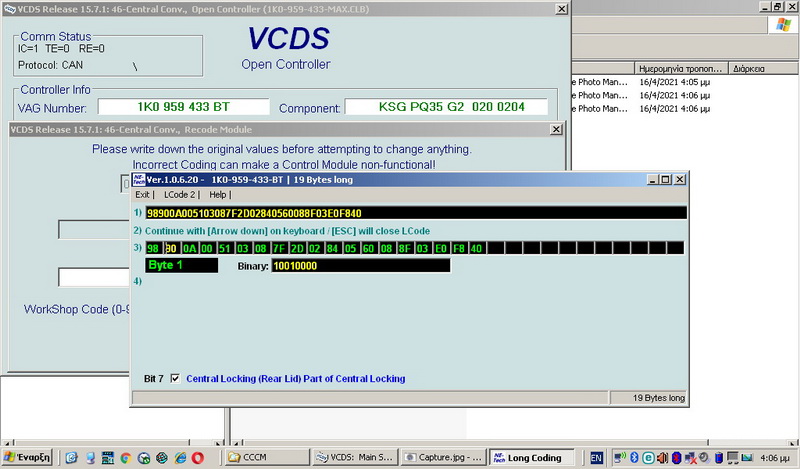
Task: Select byte cell 84
Action: (x=333, y=248)
